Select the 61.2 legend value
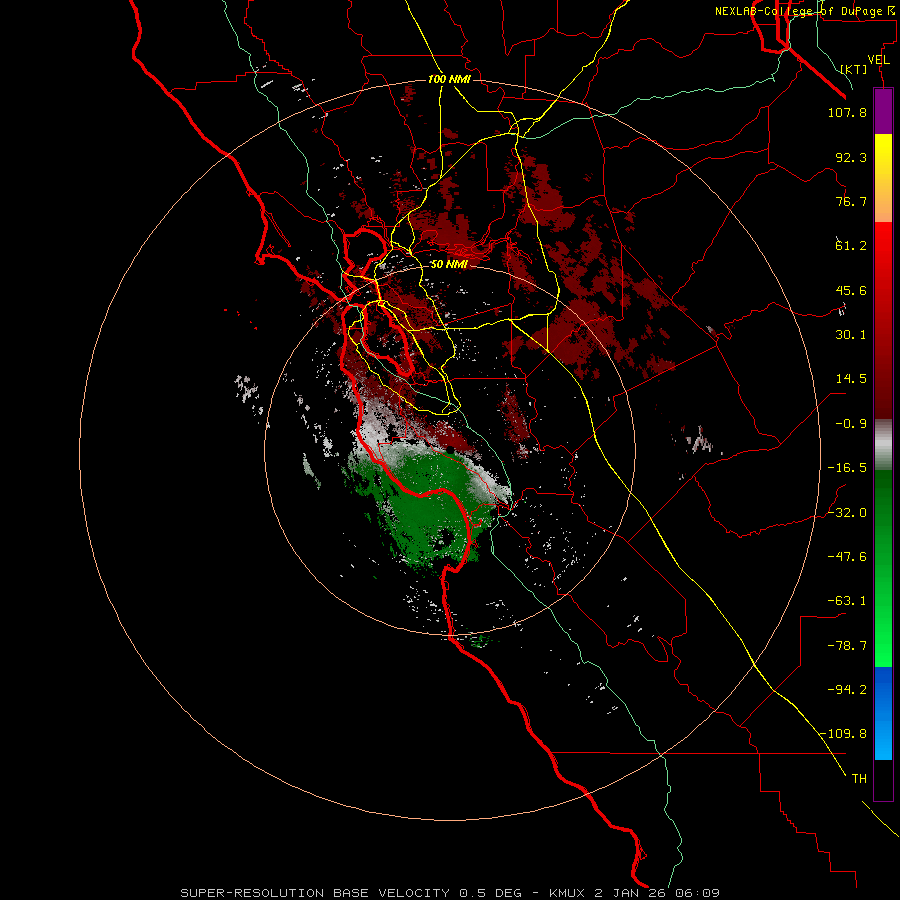This screenshot has height=900, width=900. pyautogui.click(x=851, y=246)
